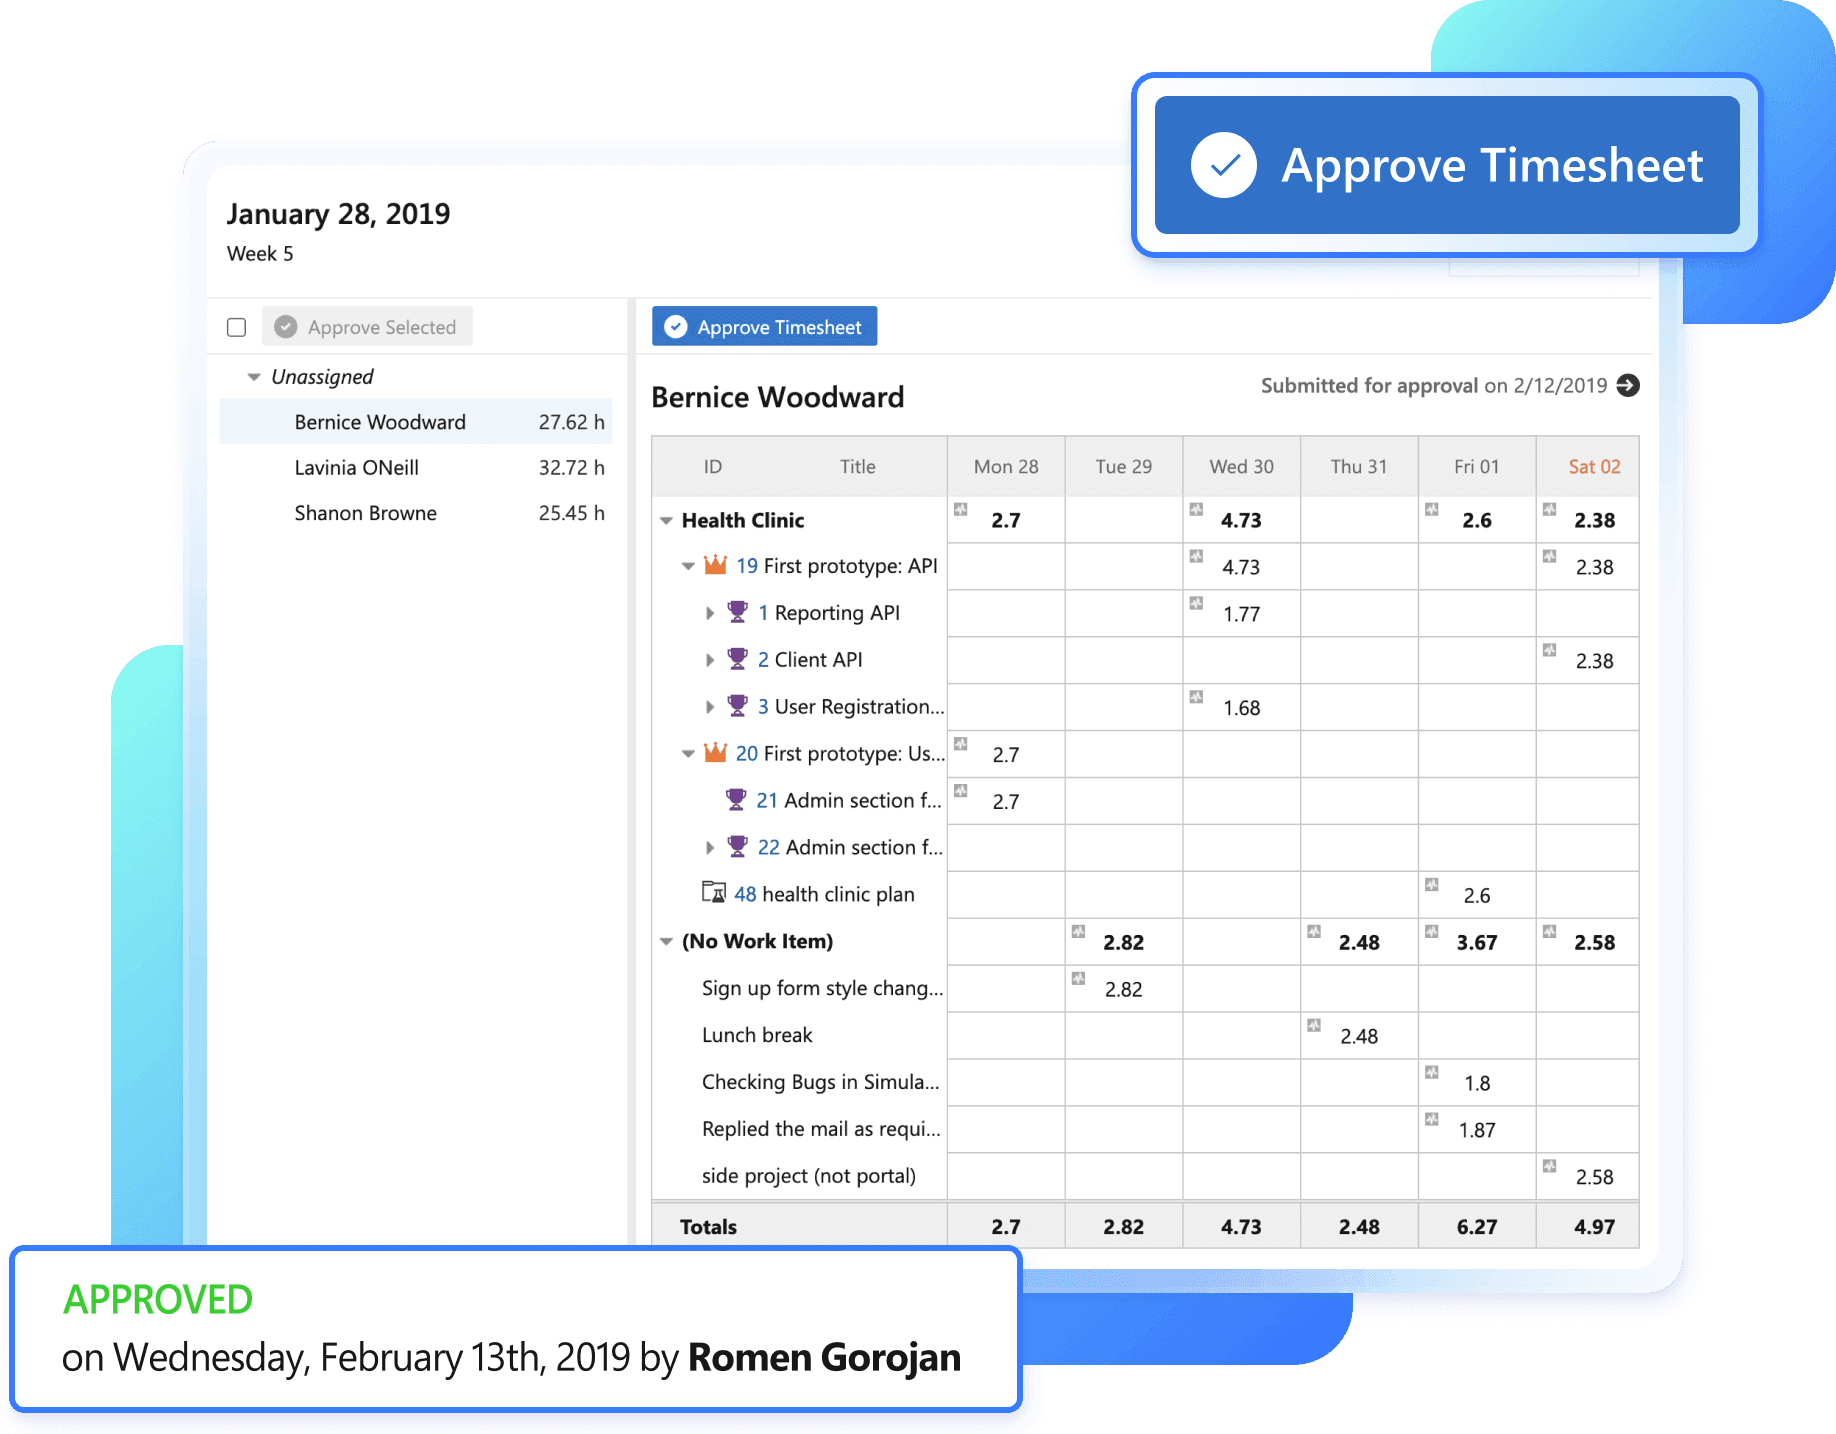Click the arrow icon next to submitted date
1836x1434 pixels.
[1628, 385]
